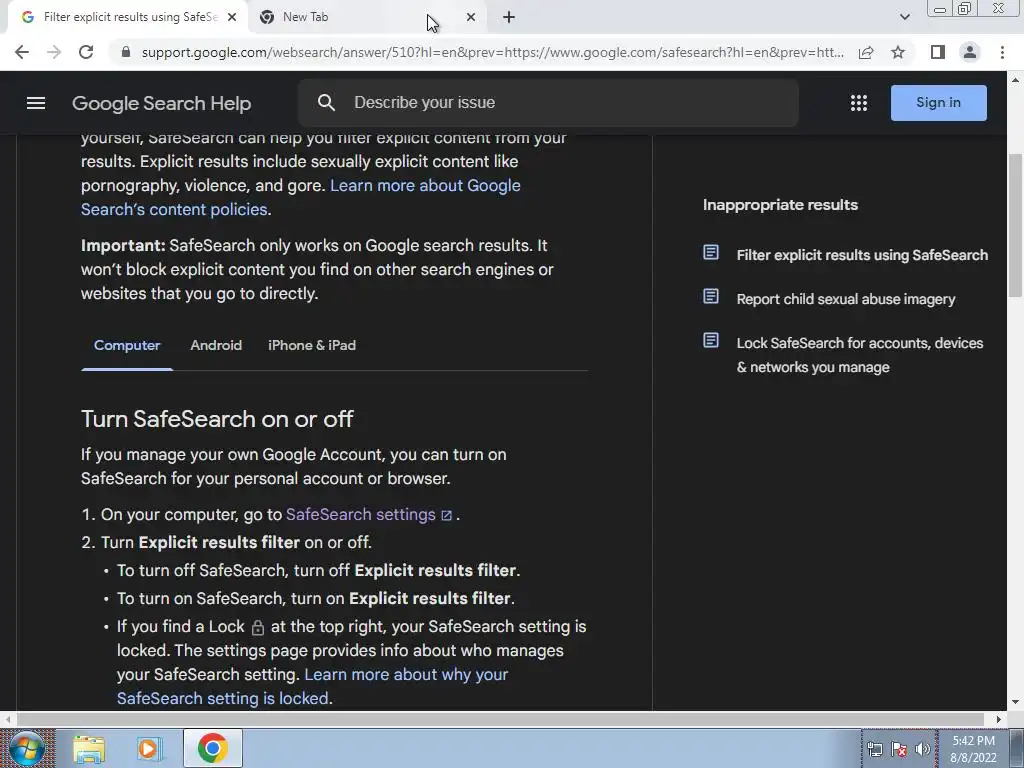Click the horizontal scrollbar thumb
Image resolution: width=1024 pixels, height=768 pixels.
(500, 719)
